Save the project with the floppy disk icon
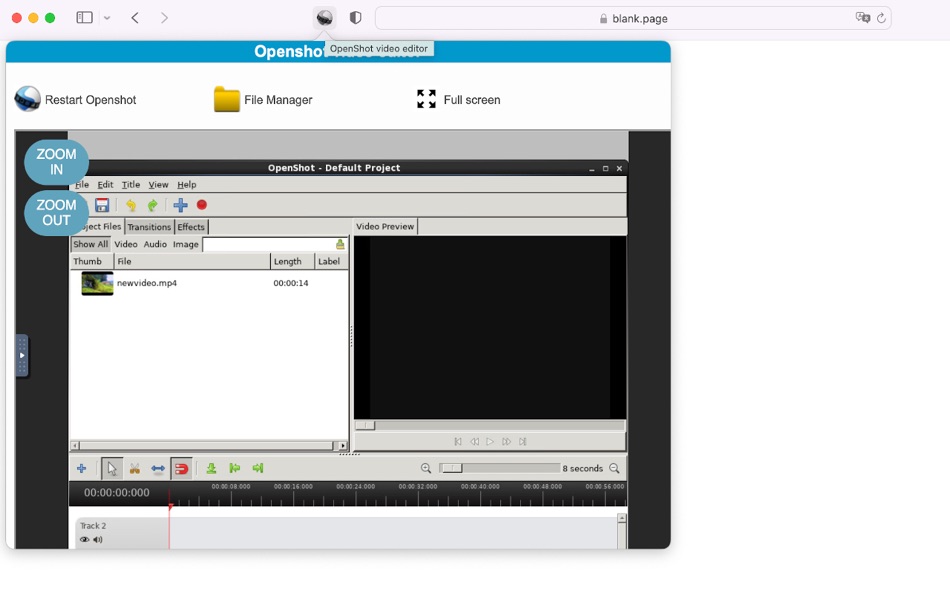Screen dimensions: 950x594 coord(102,205)
